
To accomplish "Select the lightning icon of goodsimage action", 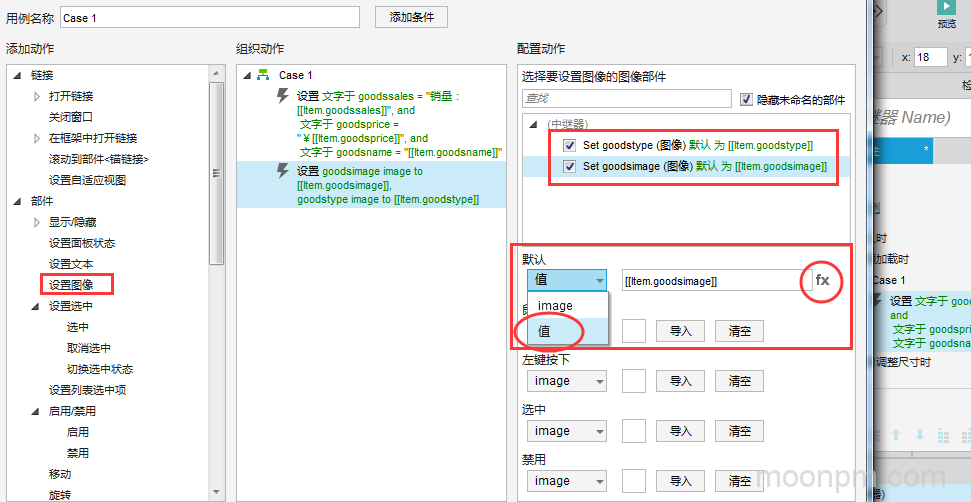I will pos(284,171).
